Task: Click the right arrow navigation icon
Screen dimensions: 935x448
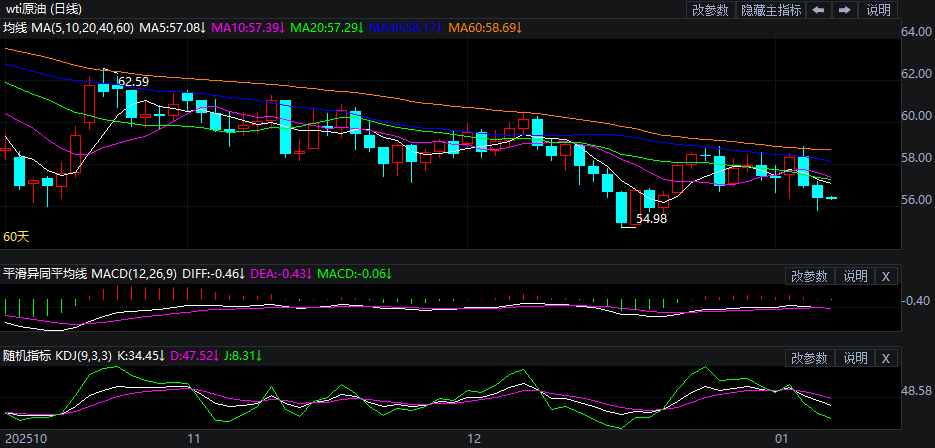Action: (x=845, y=10)
